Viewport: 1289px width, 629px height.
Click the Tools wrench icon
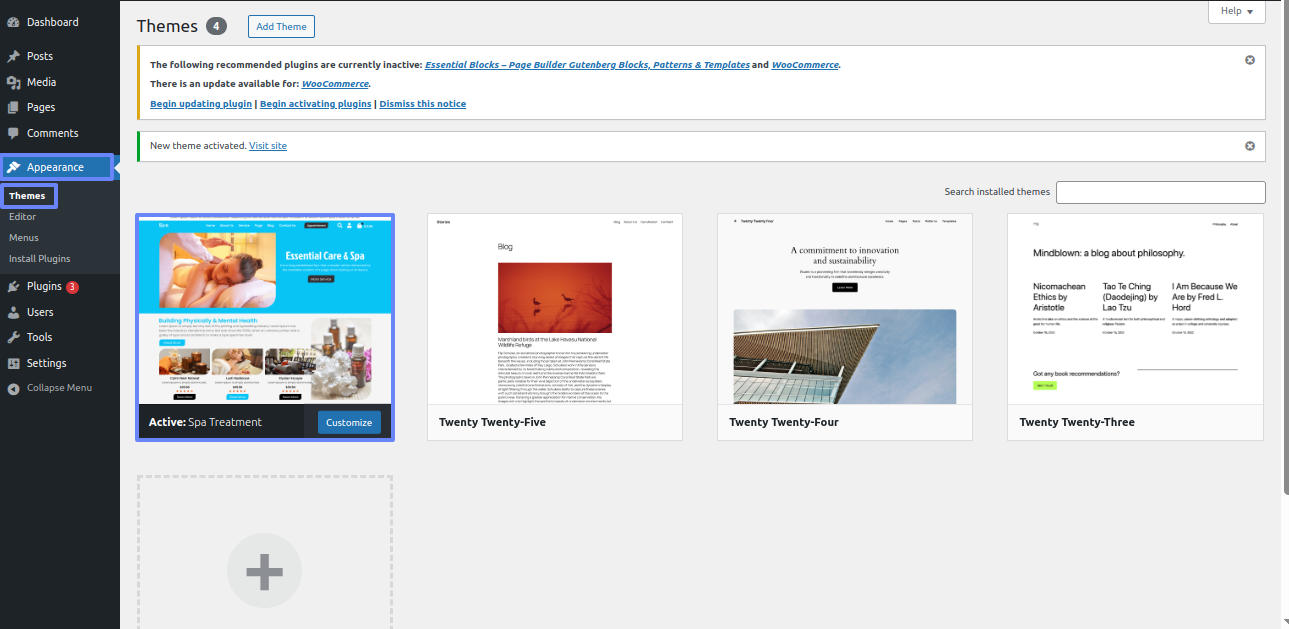coord(13,337)
